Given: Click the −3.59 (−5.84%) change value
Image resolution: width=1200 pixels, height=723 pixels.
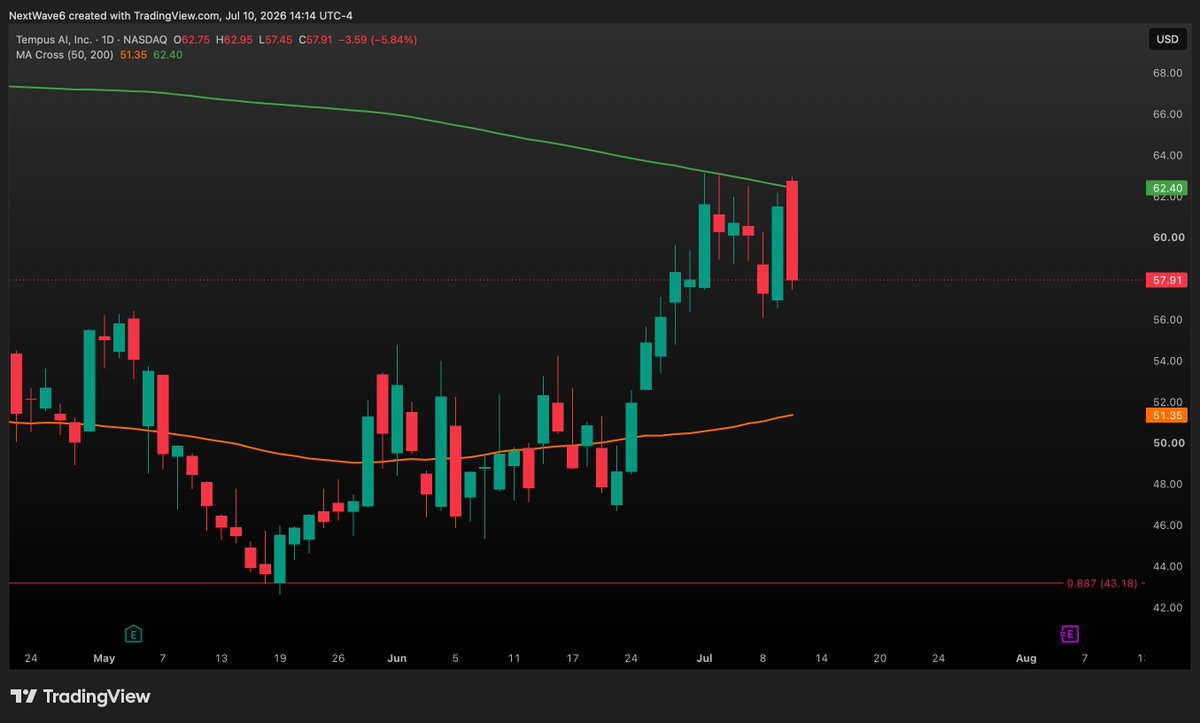Looking at the screenshot, I should tap(379, 40).
